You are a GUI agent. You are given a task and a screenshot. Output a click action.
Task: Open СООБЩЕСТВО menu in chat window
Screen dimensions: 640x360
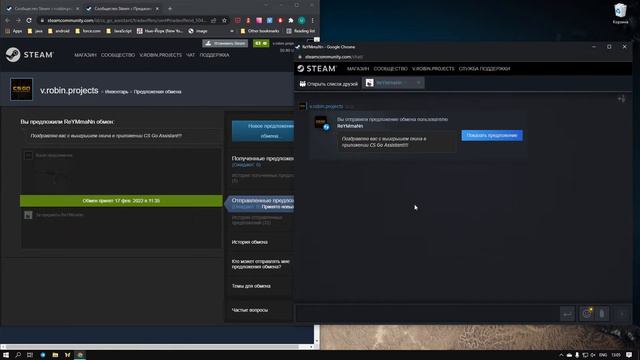click(x=391, y=69)
